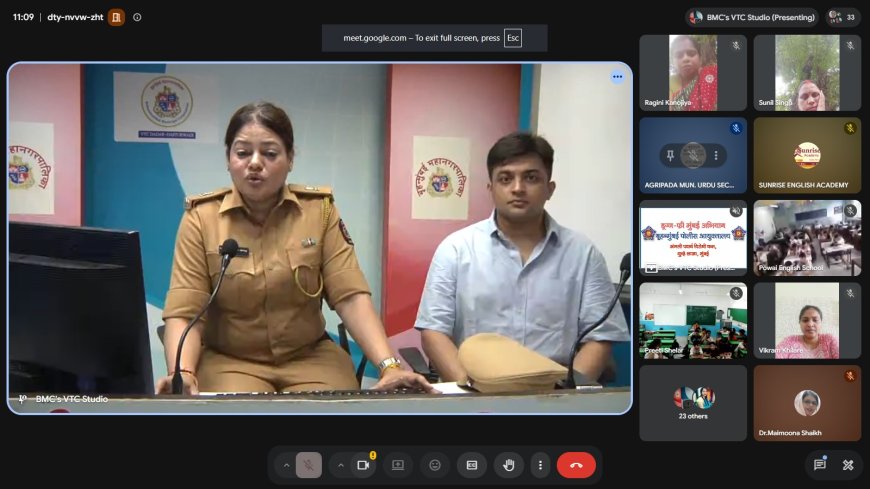Pin the AGRIPADA MUN. URDU SEC tile

pos(670,155)
